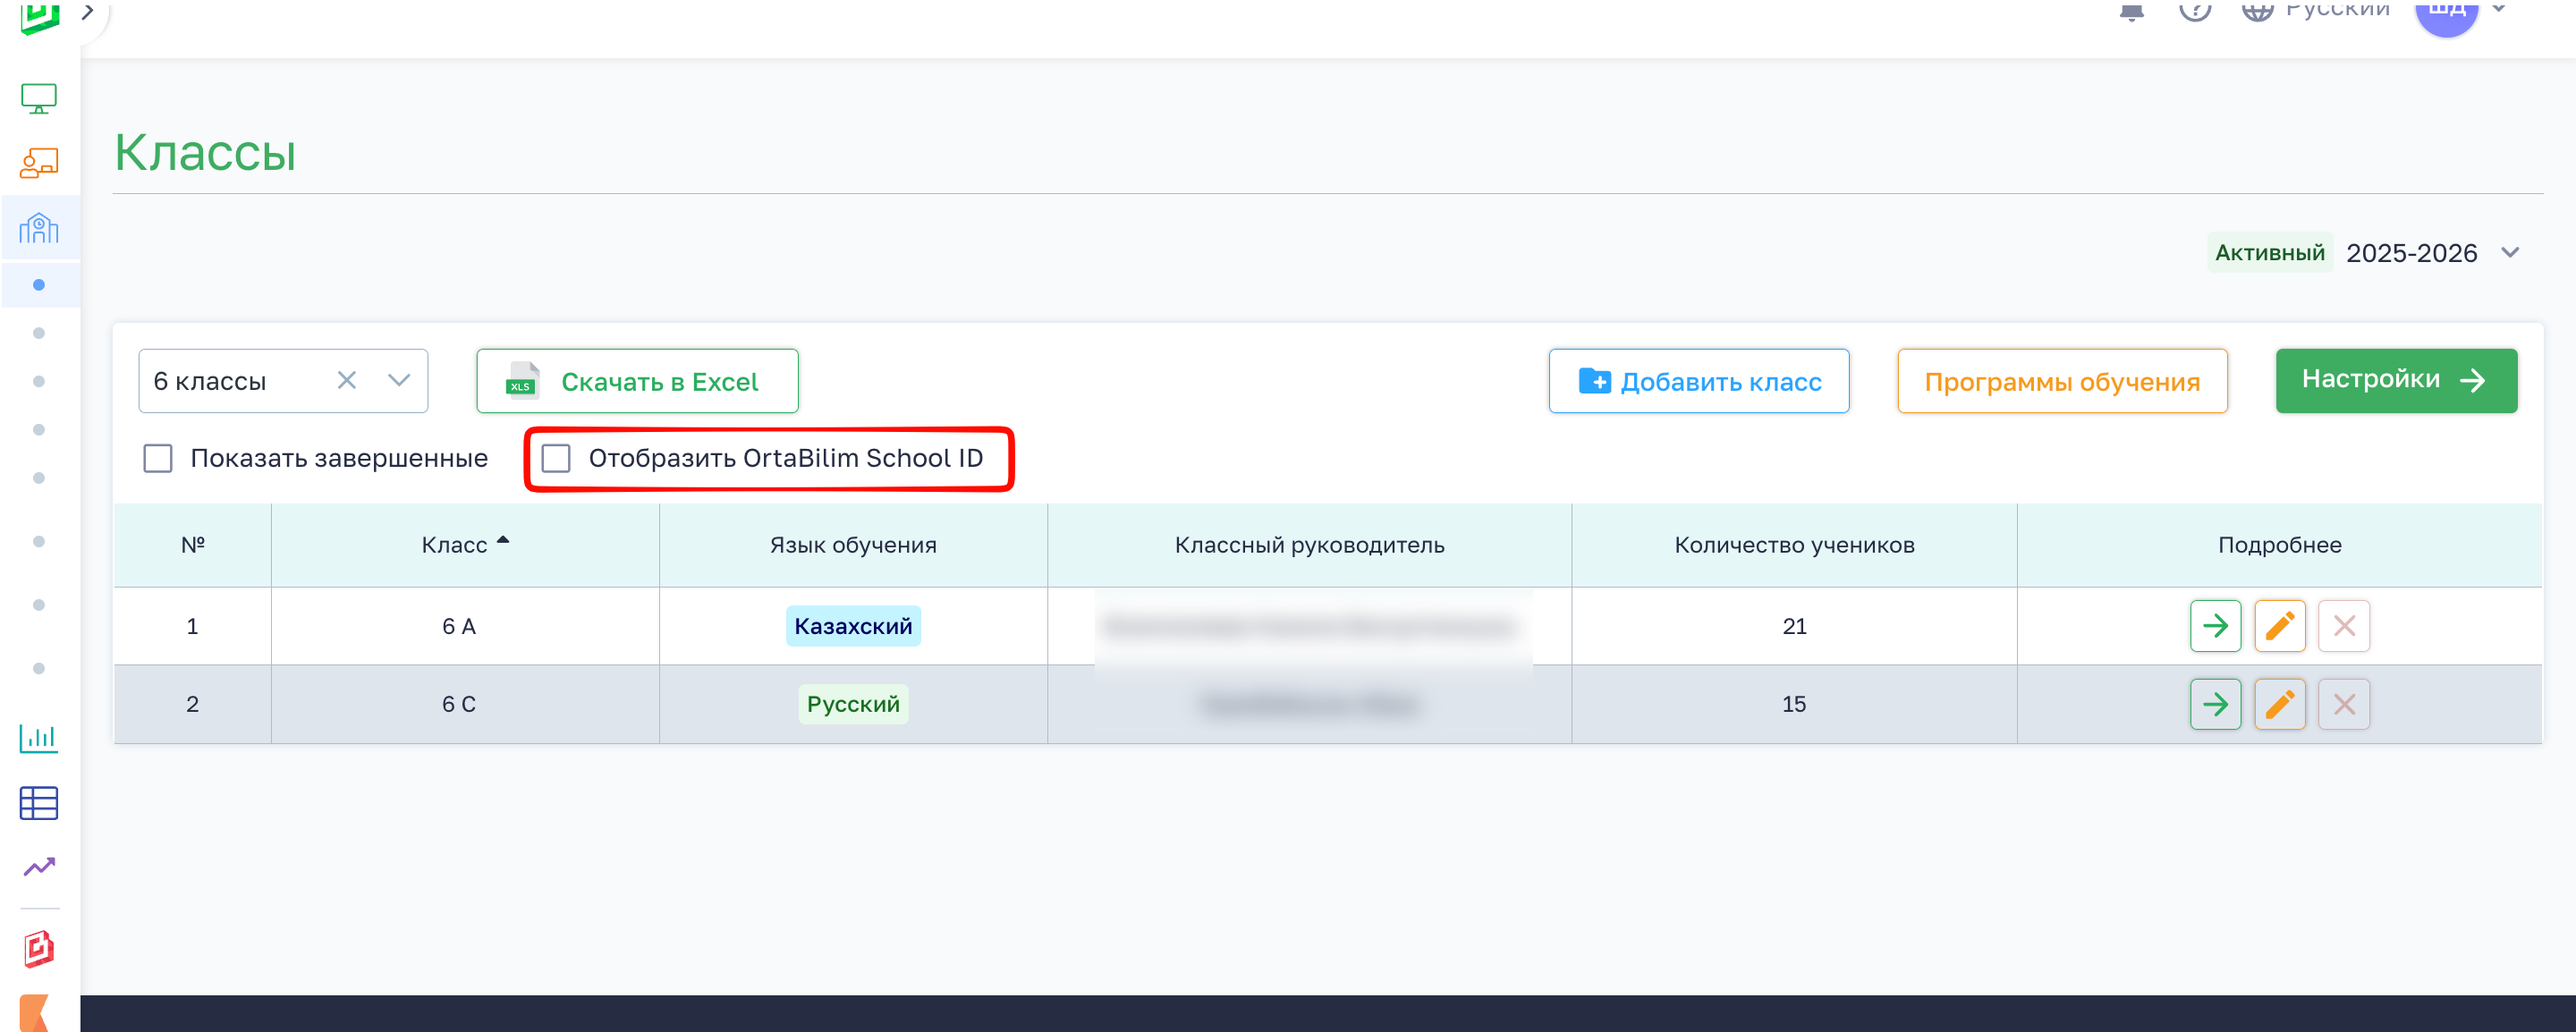
Task: Open Настройки button
Action: point(2396,381)
